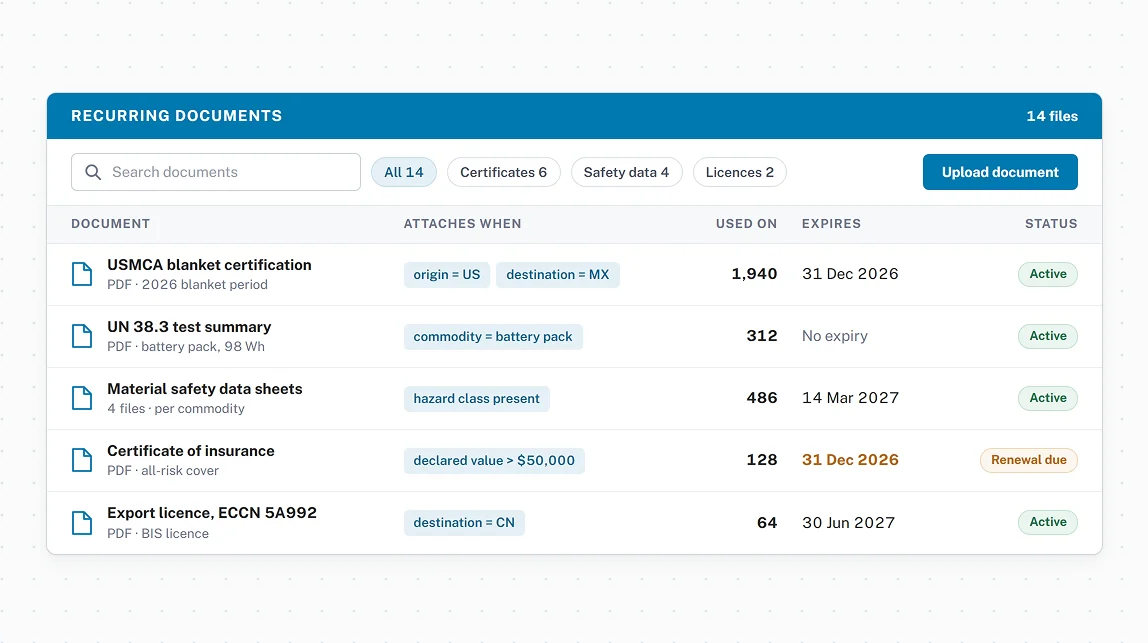Click the USMCA expiry date 31 Dec 2026

click(x=850, y=274)
